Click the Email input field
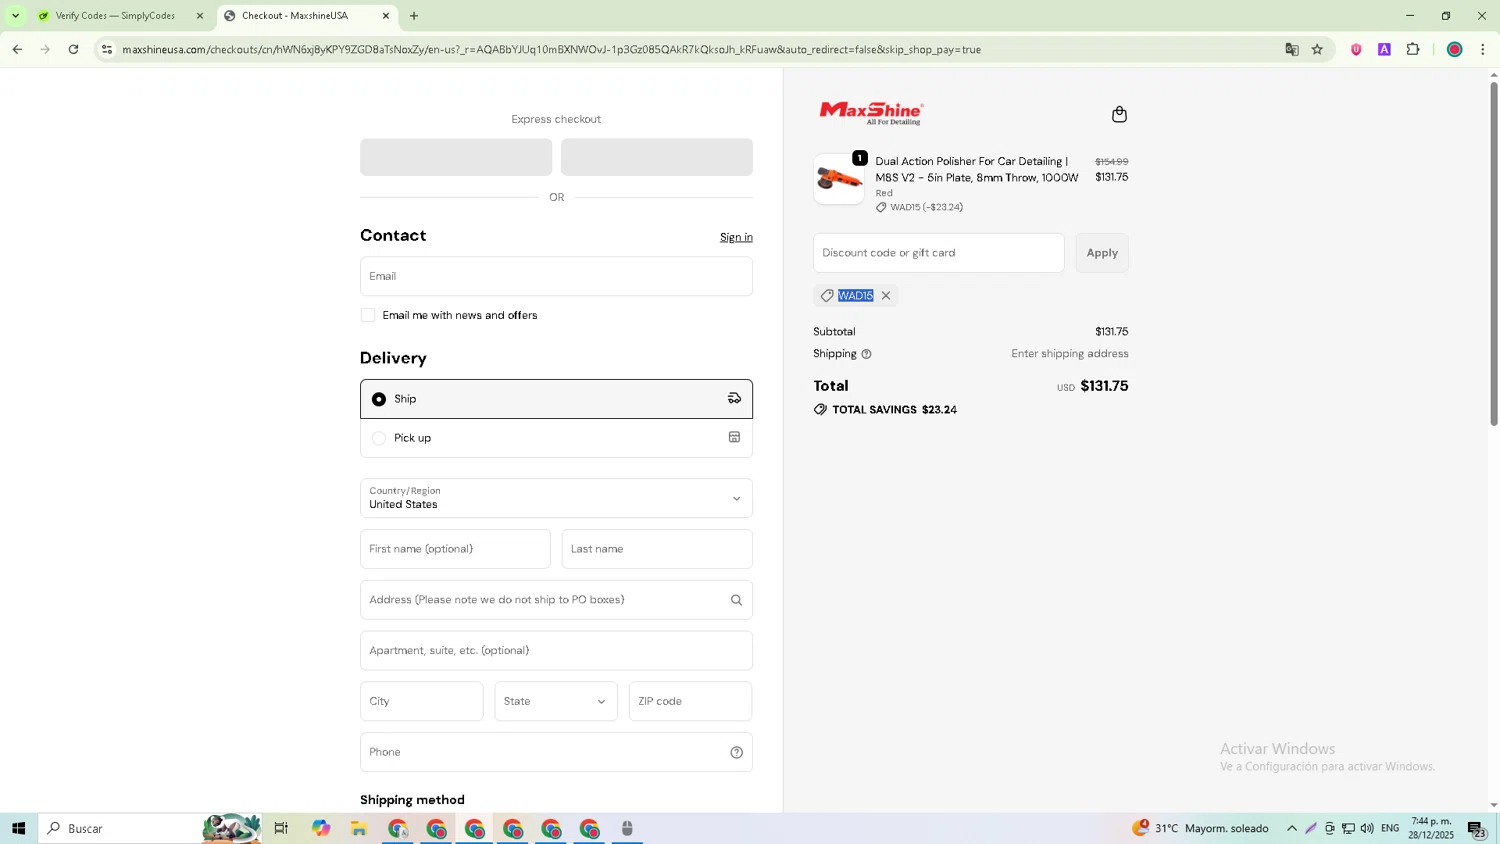Viewport: 1500px width, 844px height. click(556, 276)
